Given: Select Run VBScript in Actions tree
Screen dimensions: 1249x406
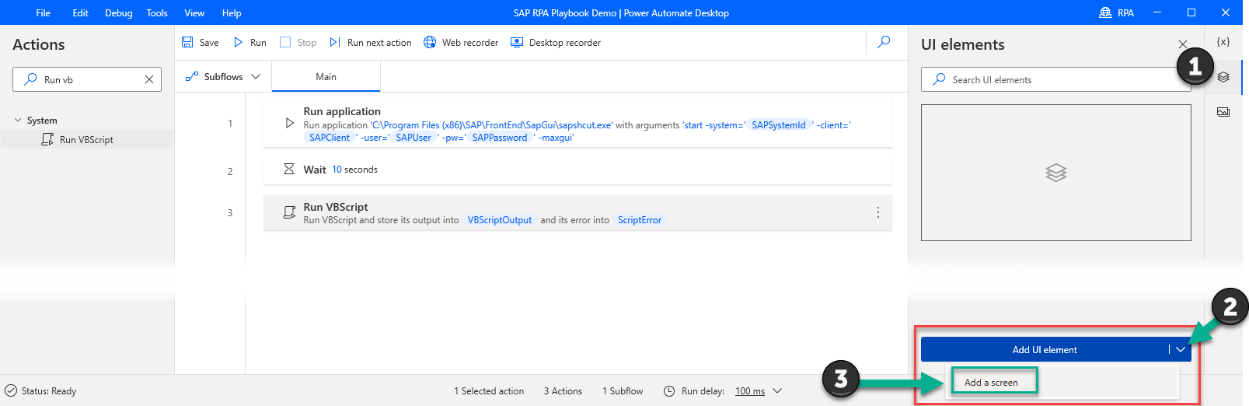Looking at the screenshot, I should [86, 140].
